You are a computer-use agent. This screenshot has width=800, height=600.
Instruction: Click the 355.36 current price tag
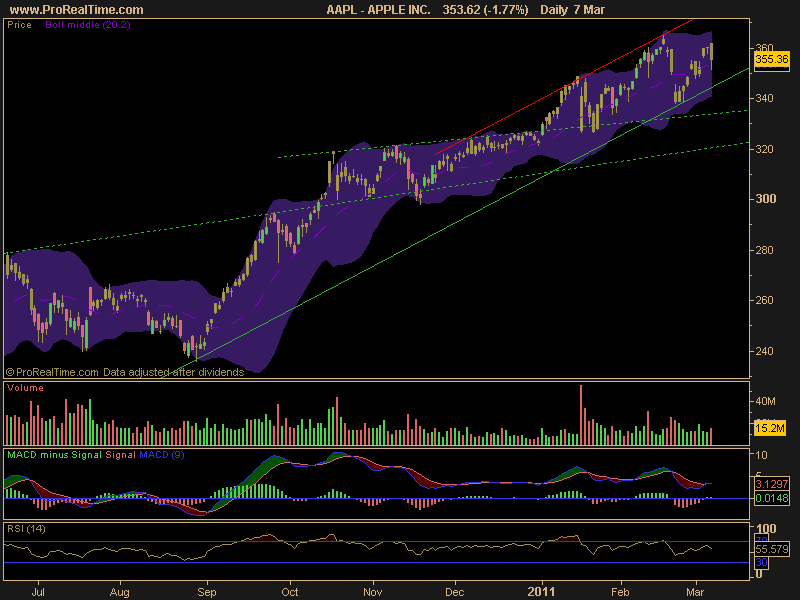[x=771, y=59]
